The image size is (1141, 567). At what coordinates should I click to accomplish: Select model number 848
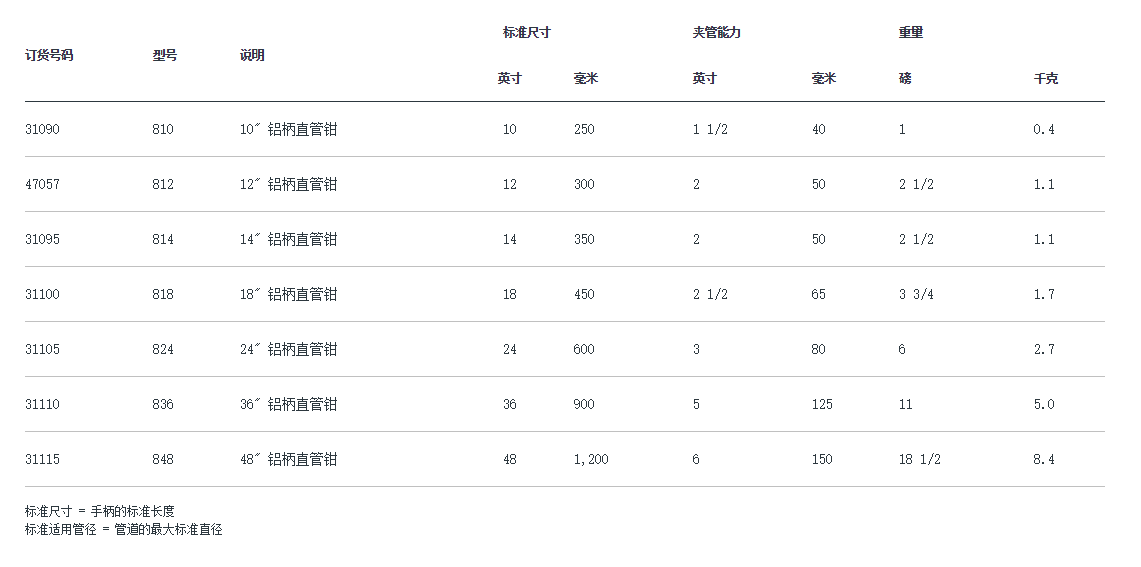pos(163,459)
